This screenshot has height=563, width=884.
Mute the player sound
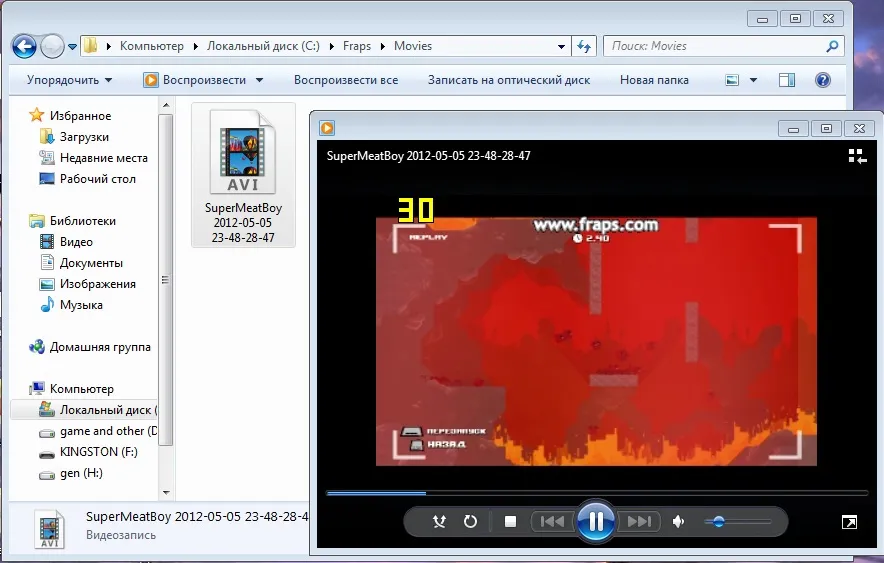(679, 521)
